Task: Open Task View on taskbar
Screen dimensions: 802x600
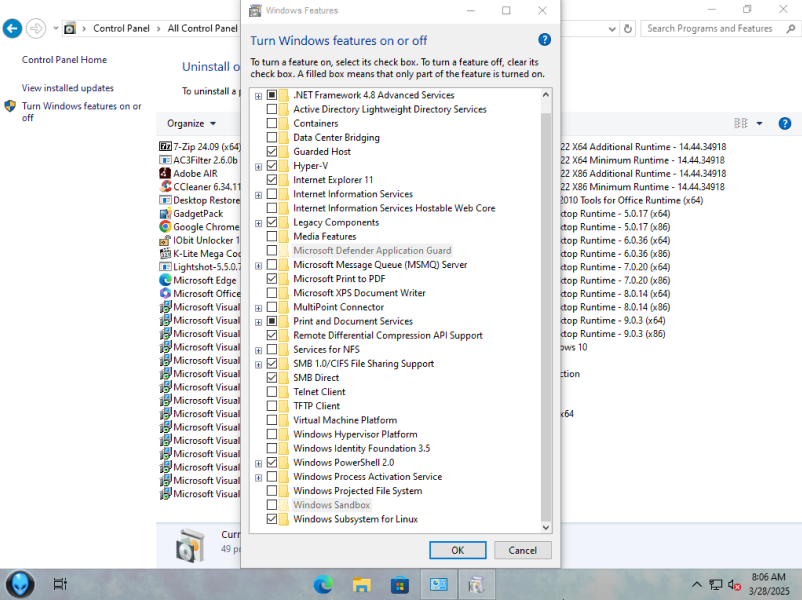Action: point(60,584)
